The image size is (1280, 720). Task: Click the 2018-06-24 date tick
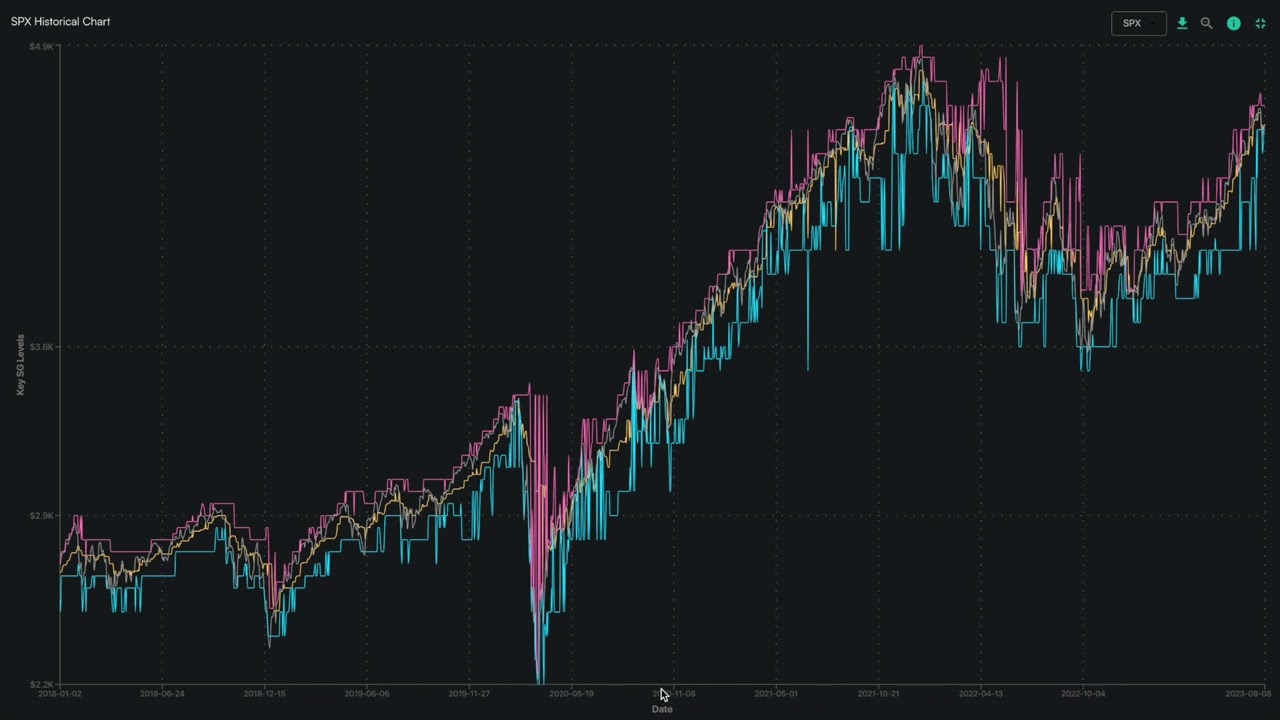(x=162, y=693)
